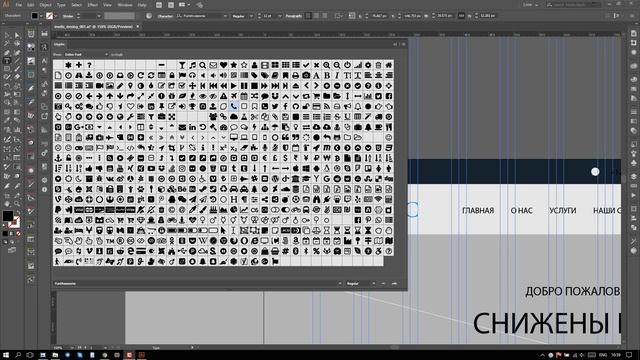Open font size dropdown in control bar
Viewport: 640px width, 360px height.
click(x=280, y=16)
